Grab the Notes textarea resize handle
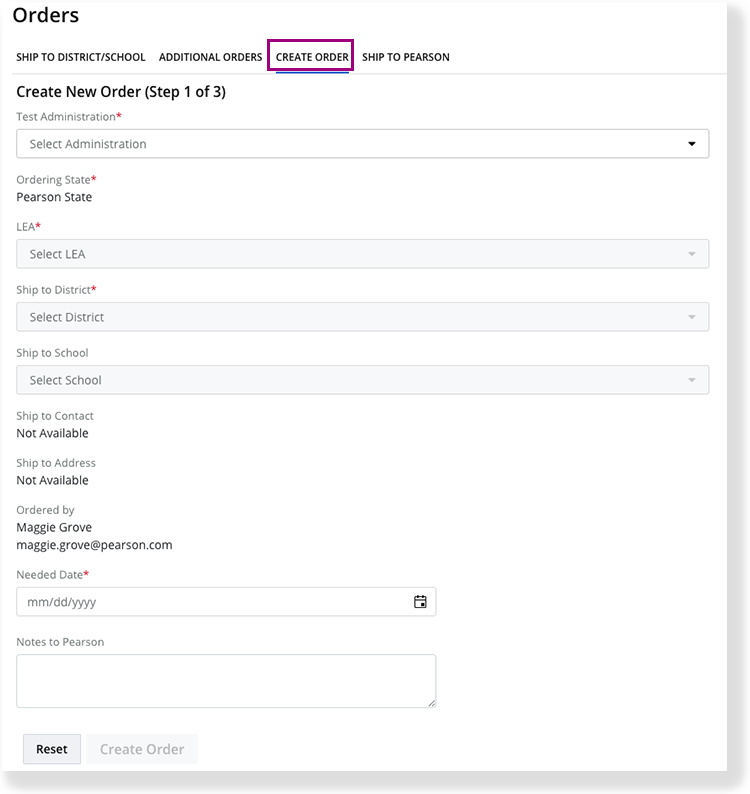This screenshot has height=794, width=750. pyautogui.click(x=431, y=703)
